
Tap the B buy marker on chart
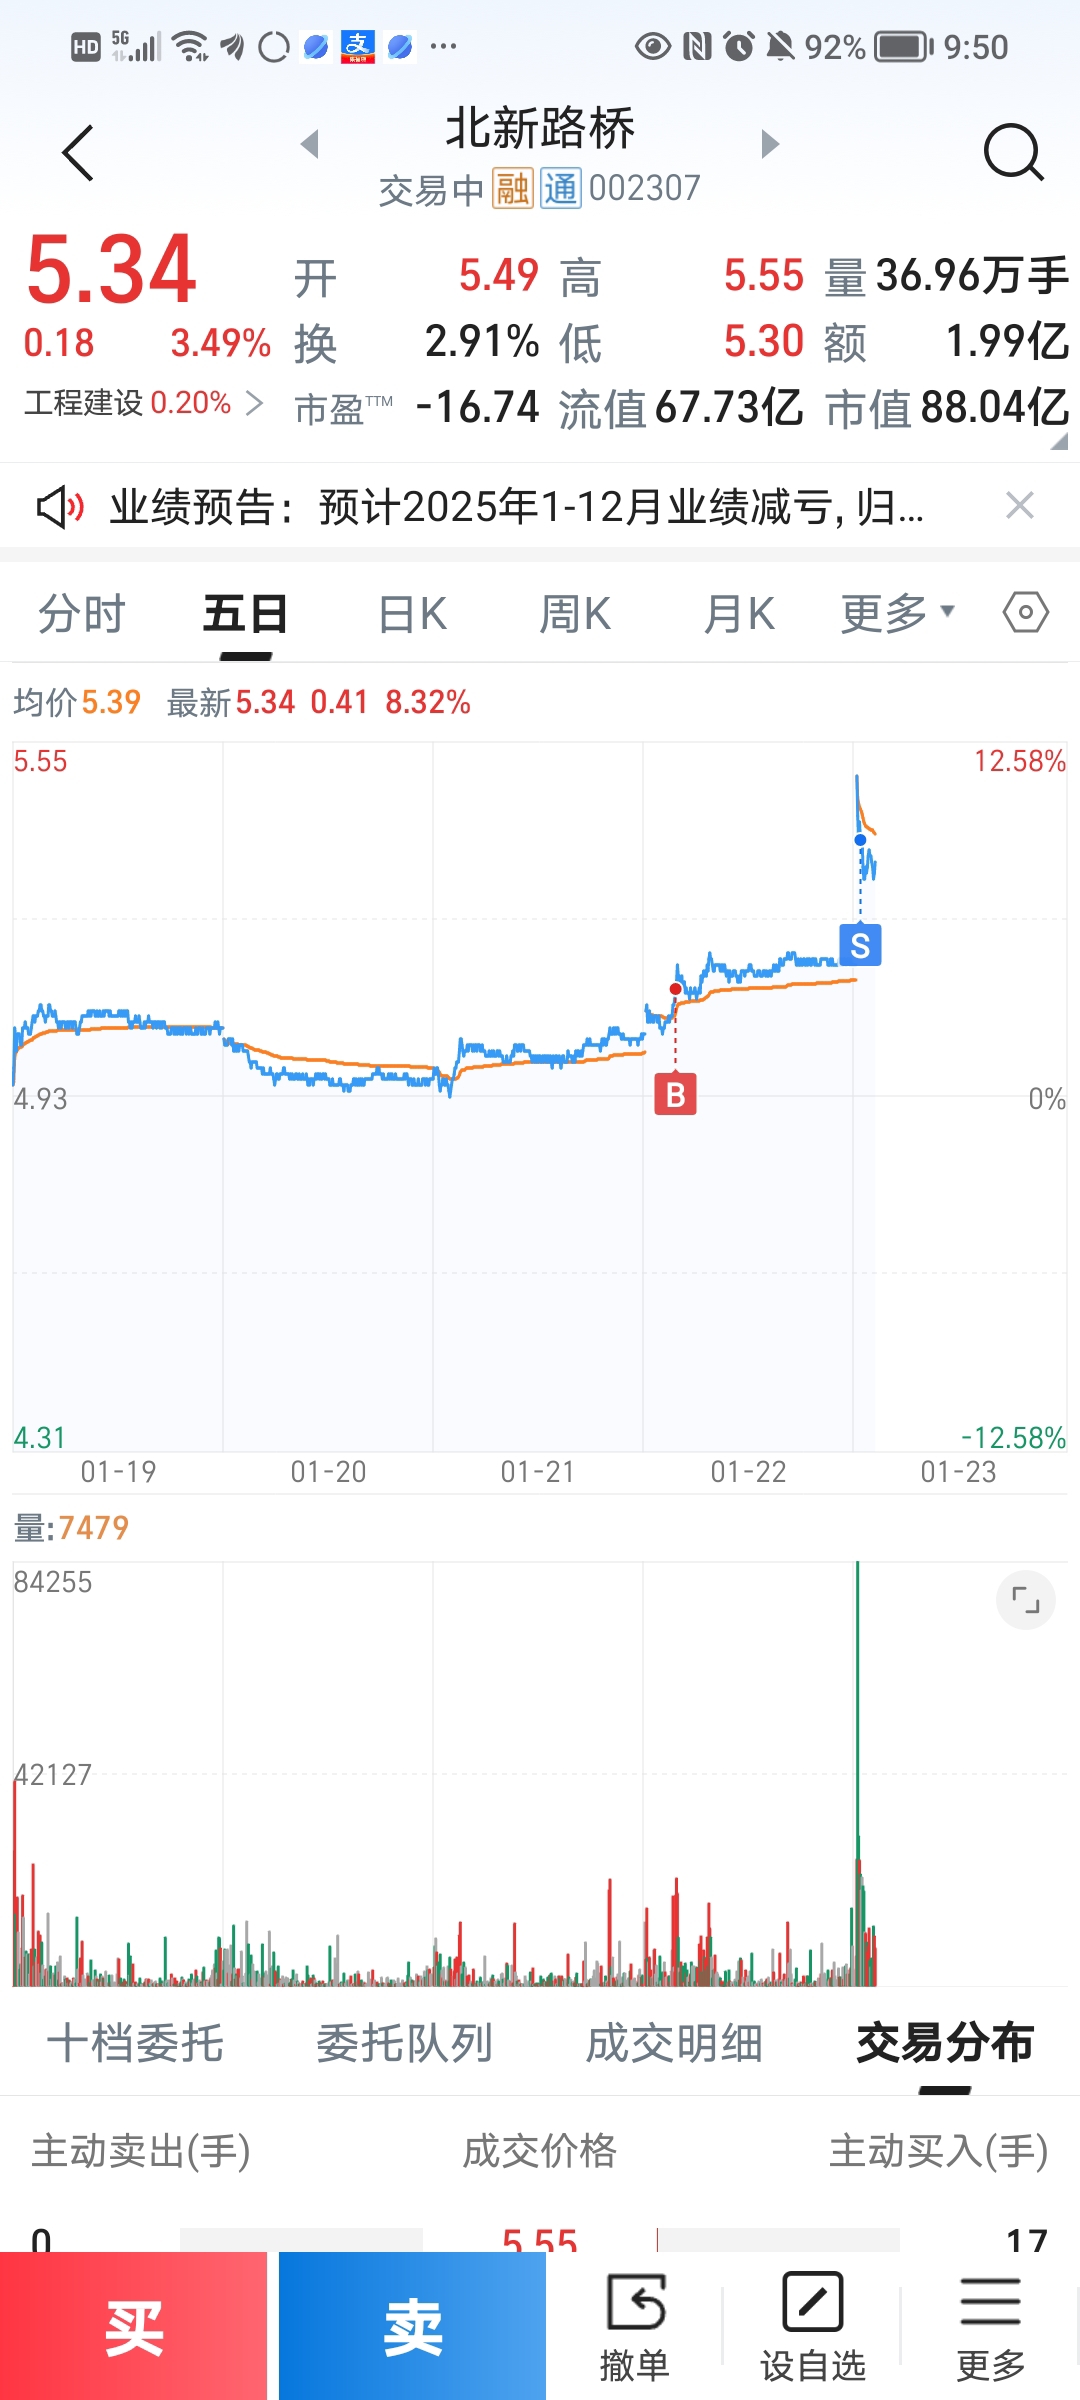(x=675, y=1095)
